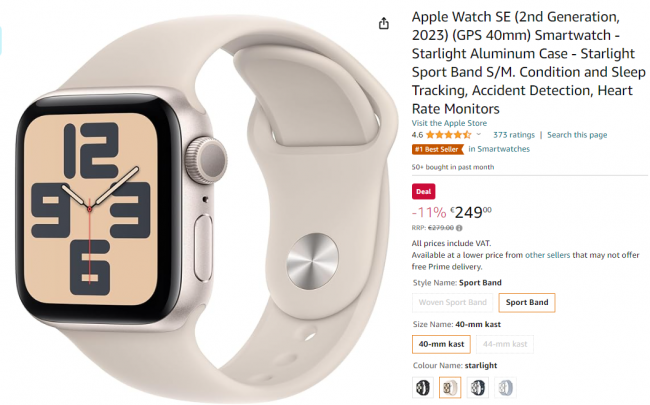Select the first black midnight colour swatch
This screenshot has height=405, width=650.
click(423, 388)
